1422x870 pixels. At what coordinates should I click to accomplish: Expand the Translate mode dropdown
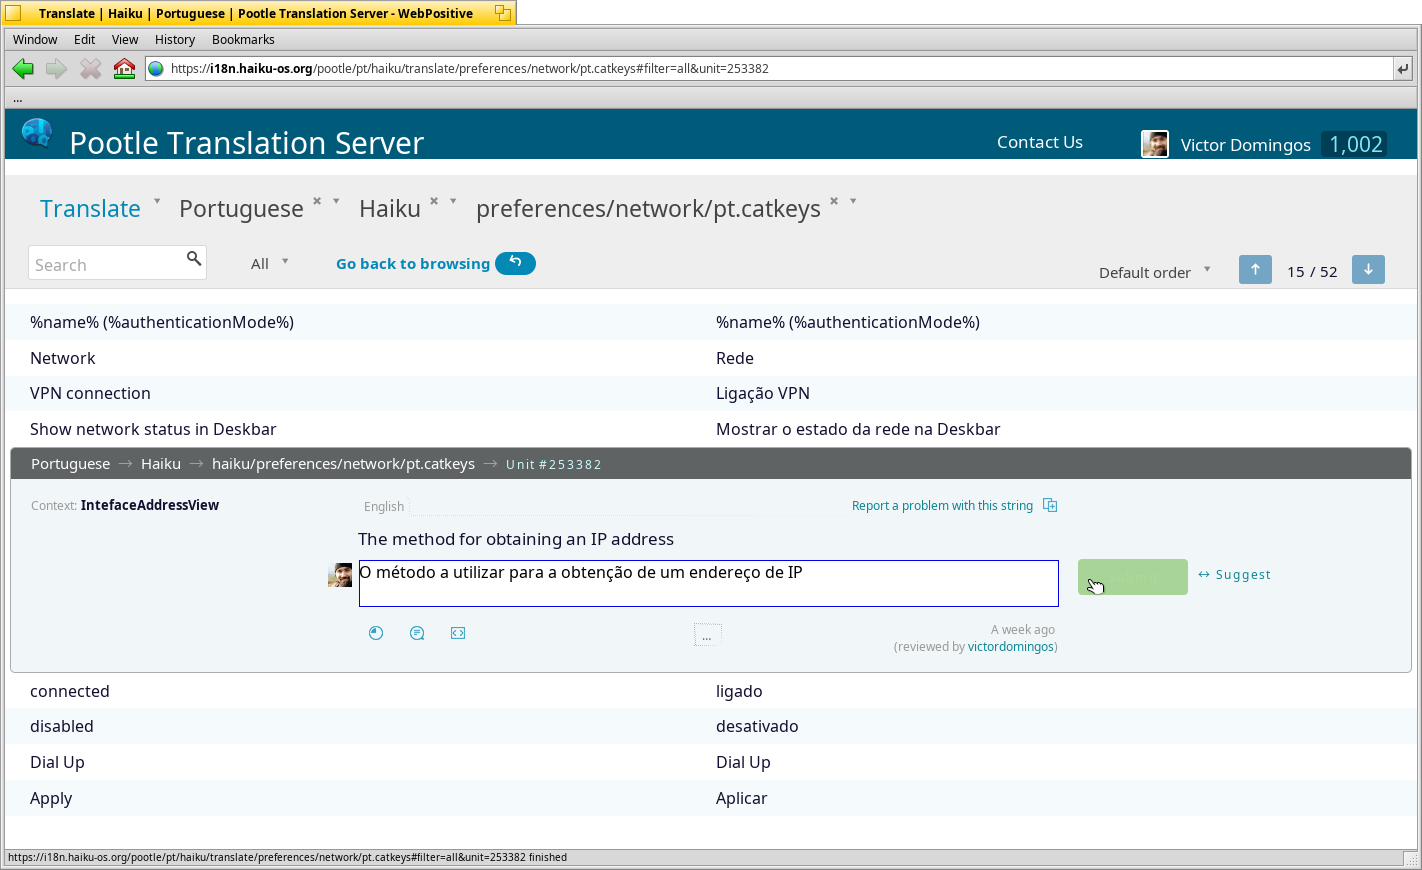point(157,201)
